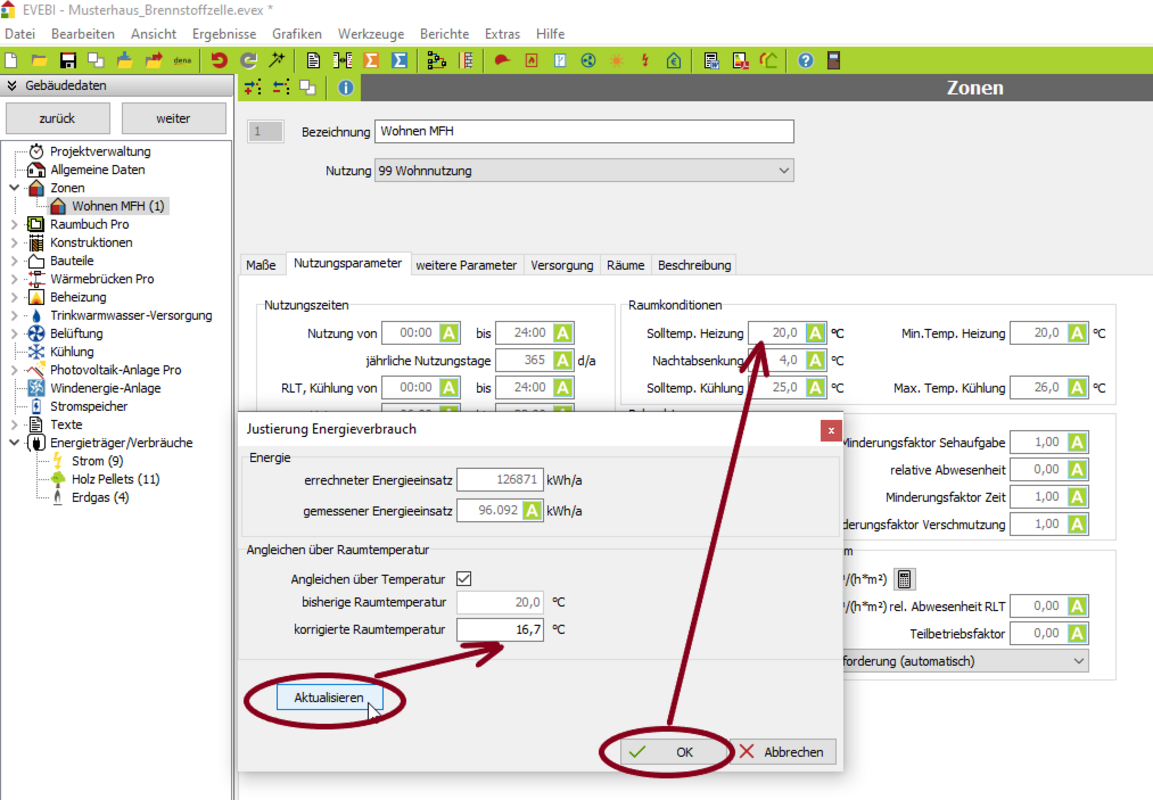
Task: Open the Berichte menu
Action: click(x=444, y=34)
